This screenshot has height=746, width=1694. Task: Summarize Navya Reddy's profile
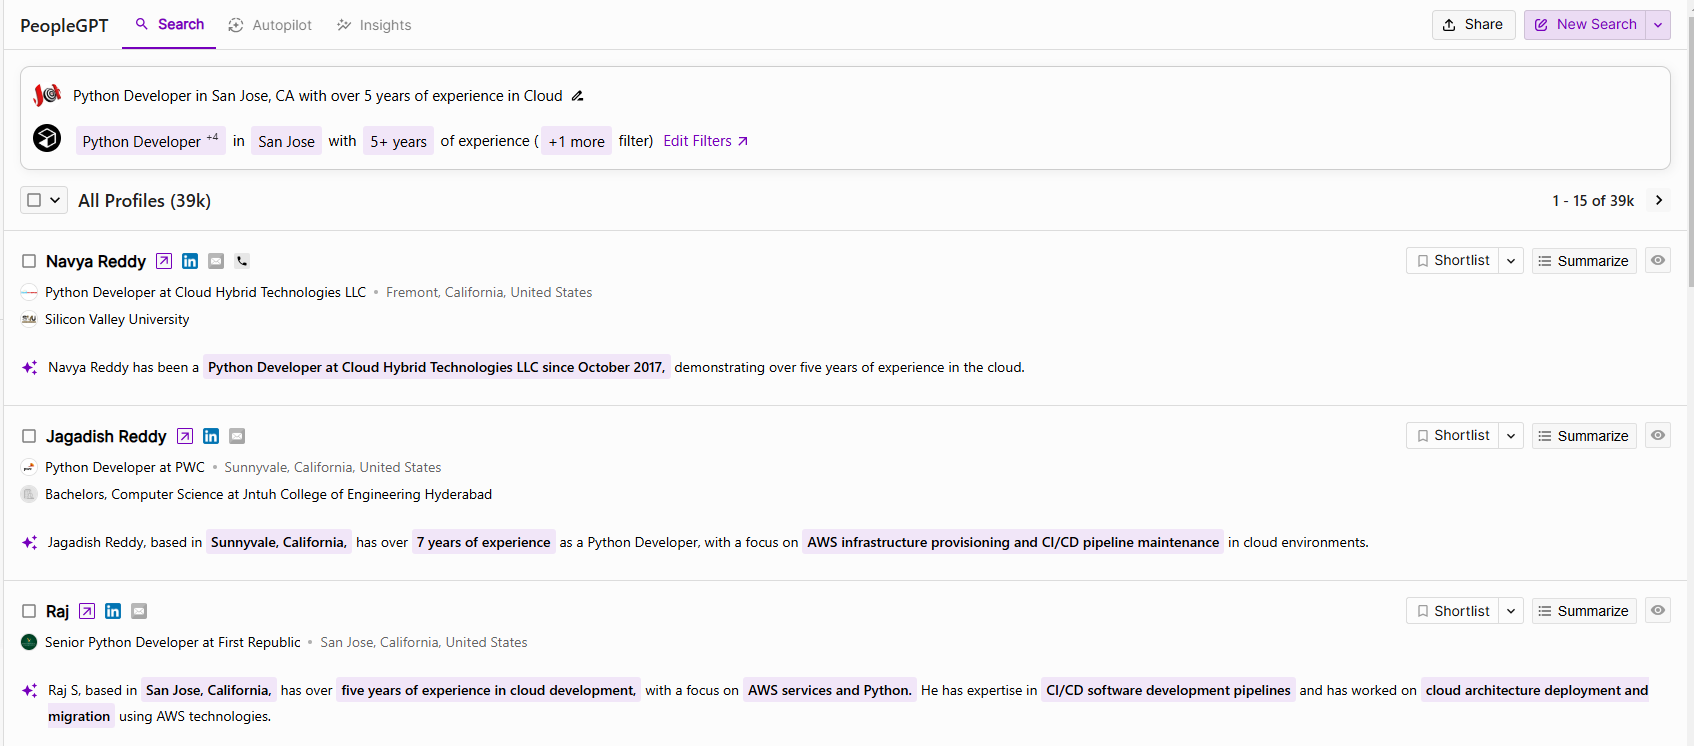pos(1584,261)
